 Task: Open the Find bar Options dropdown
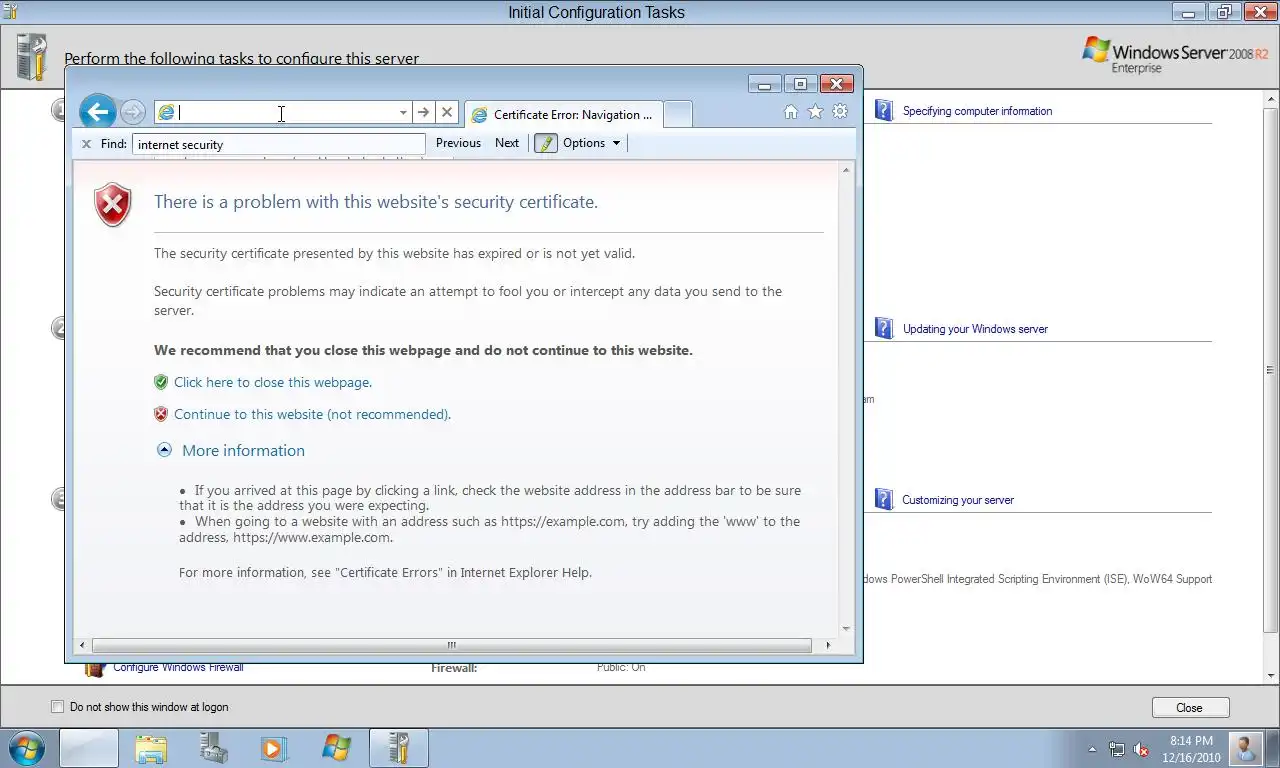click(x=591, y=143)
